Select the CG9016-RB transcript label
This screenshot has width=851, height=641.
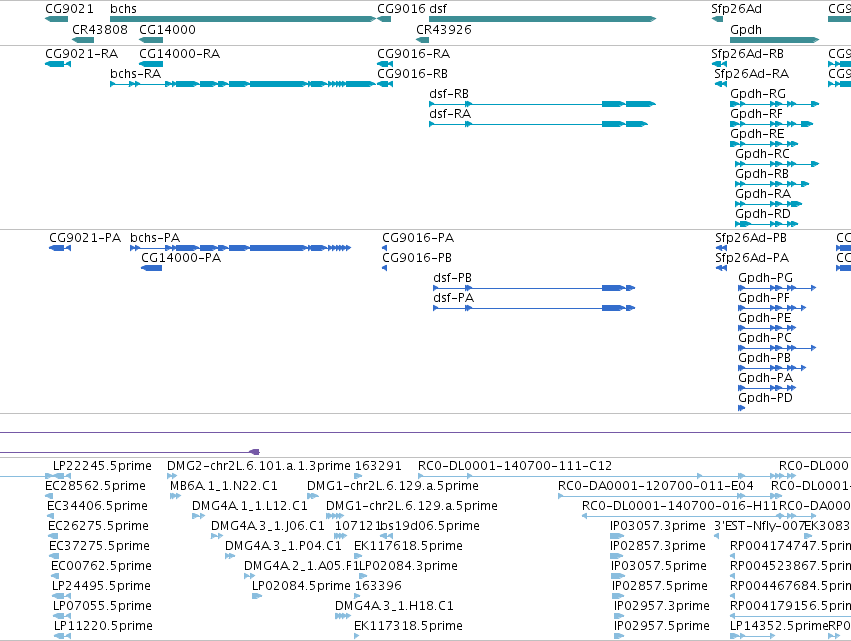click(x=412, y=74)
